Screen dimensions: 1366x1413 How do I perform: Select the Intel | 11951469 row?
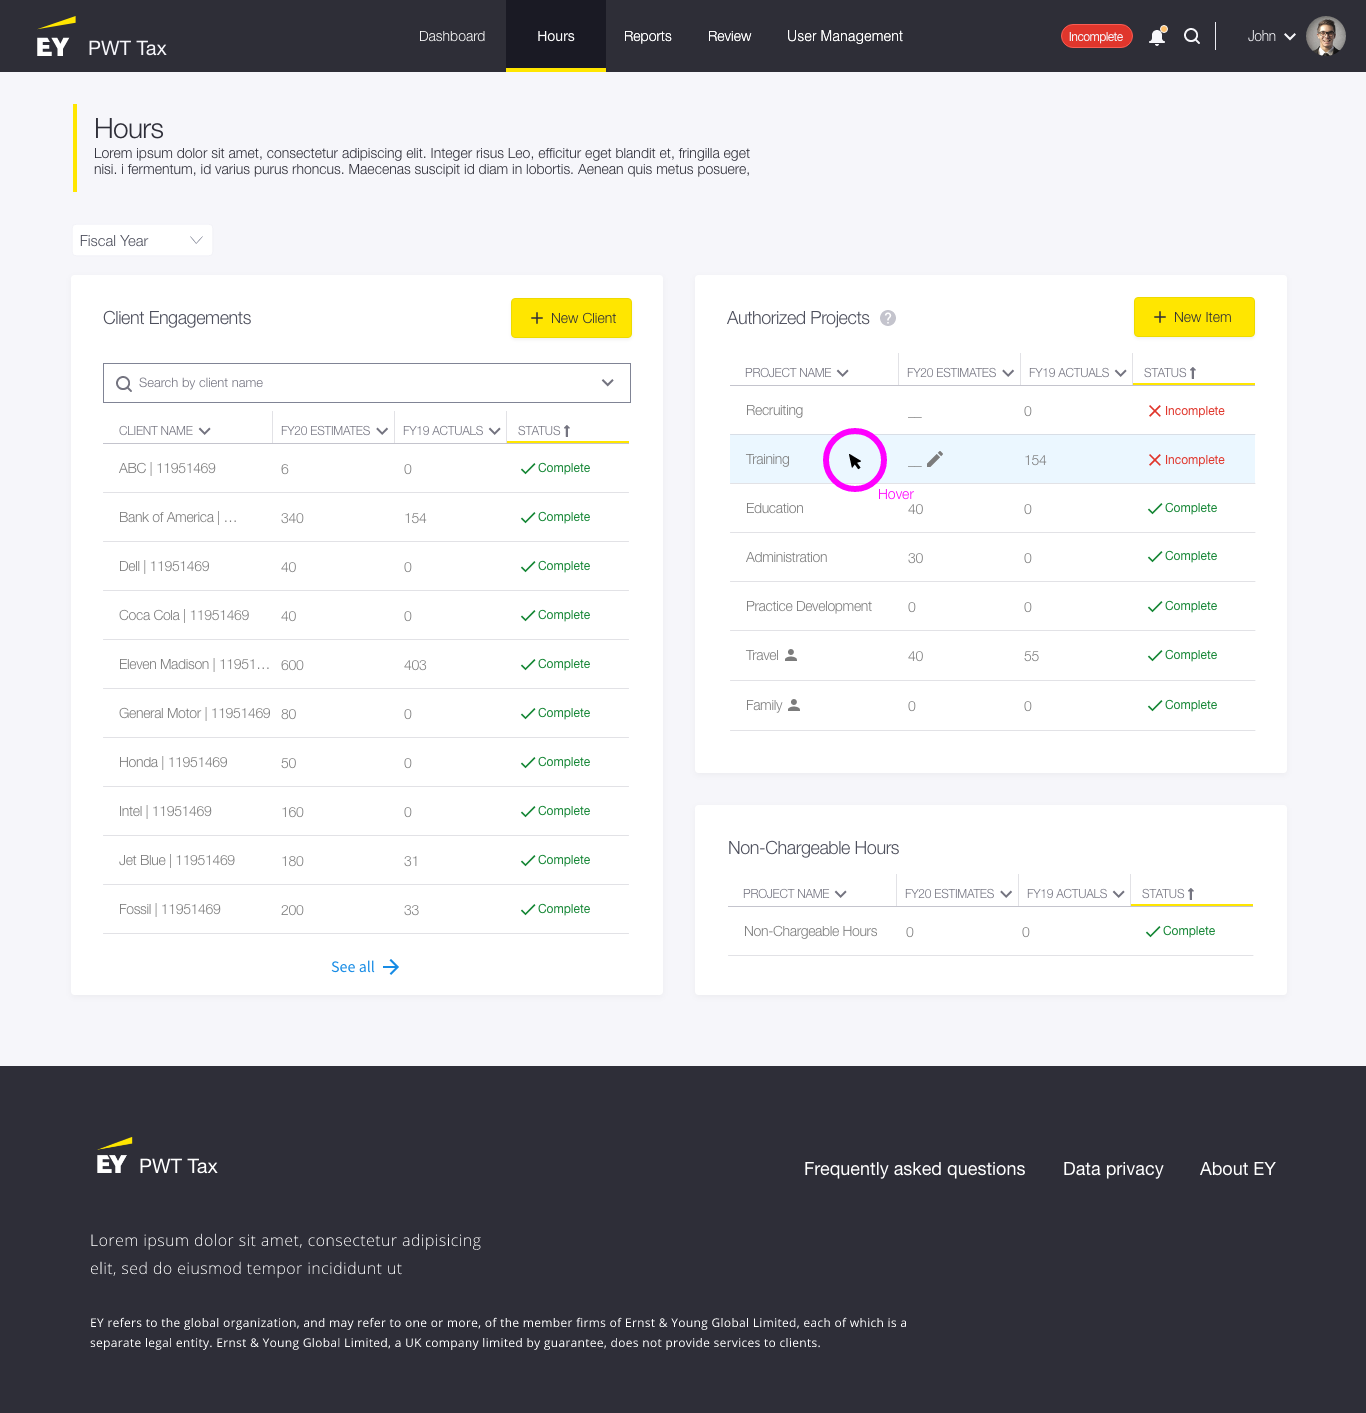coord(366,812)
